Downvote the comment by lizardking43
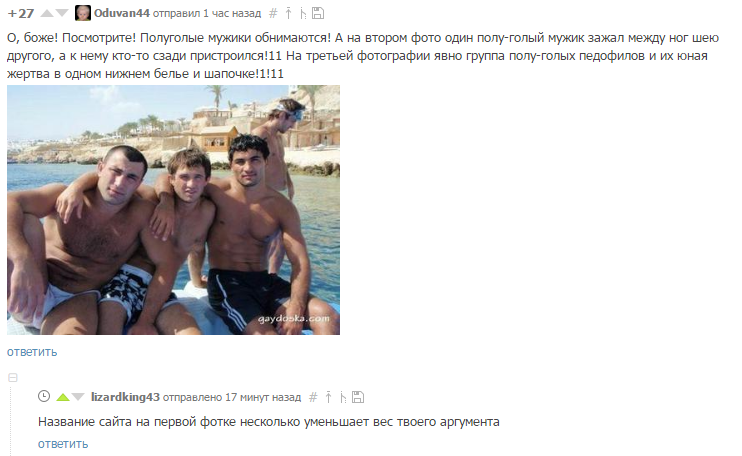742x456 pixels. click(x=78, y=397)
